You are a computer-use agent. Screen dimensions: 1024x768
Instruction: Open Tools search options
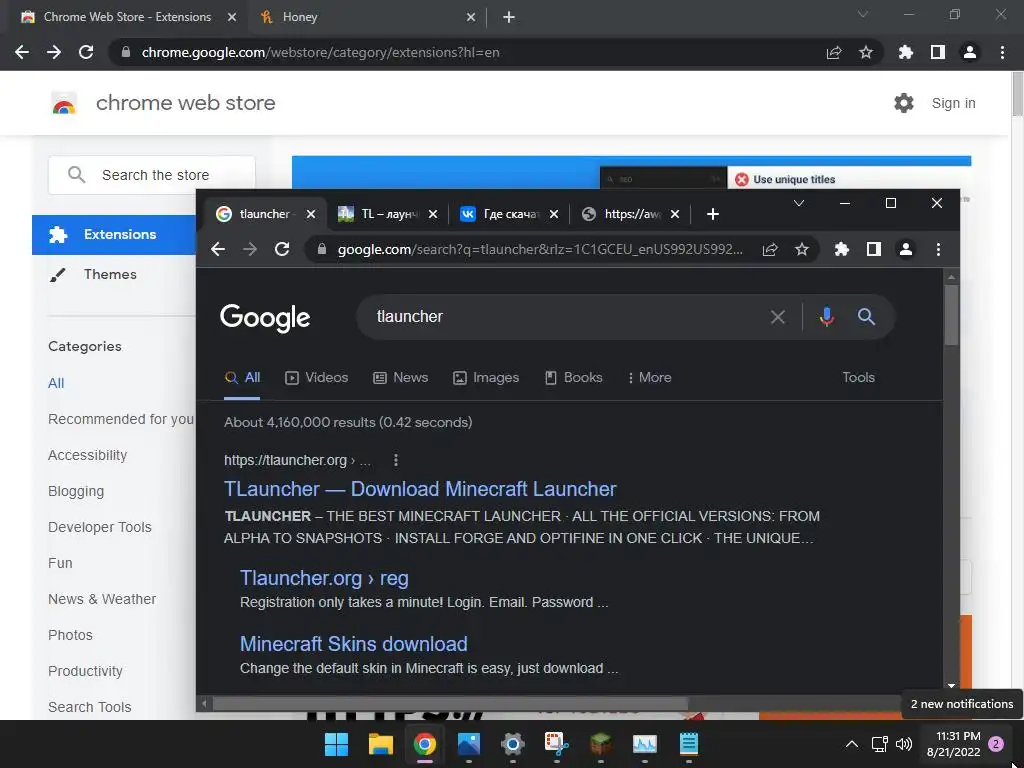[x=858, y=377]
